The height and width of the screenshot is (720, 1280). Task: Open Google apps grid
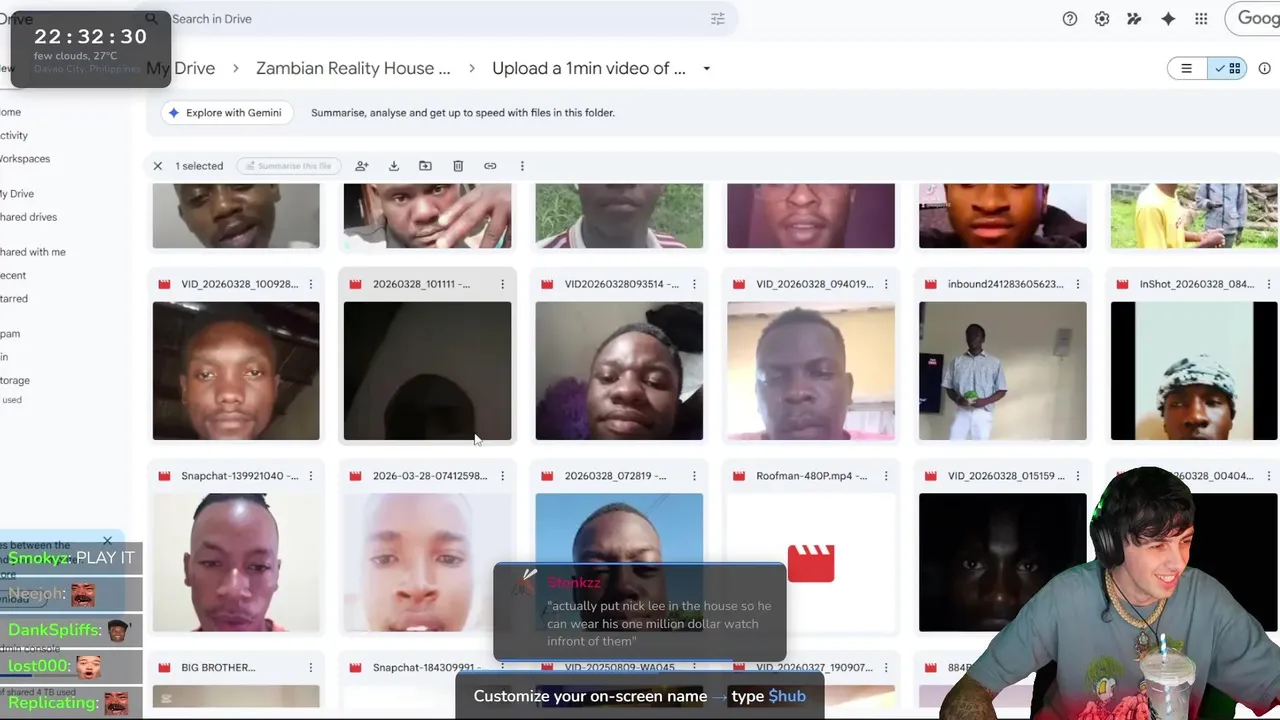click(1201, 19)
